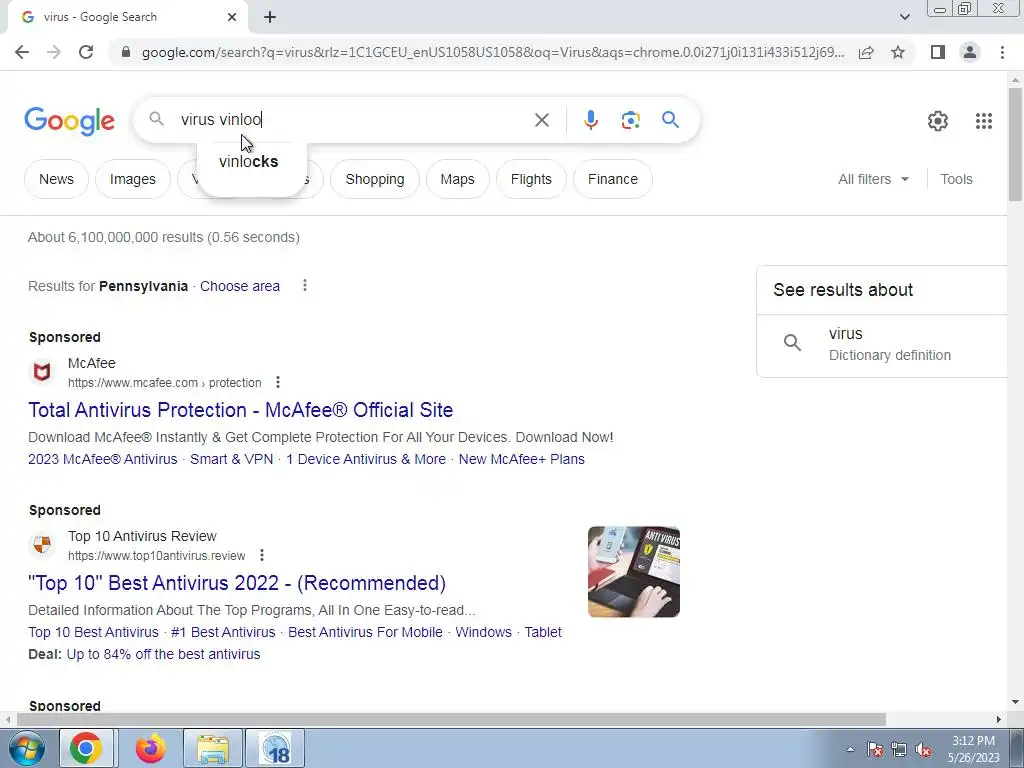Open the Chrome side panel
Screen dimensions: 1024x768
pos(938,52)
